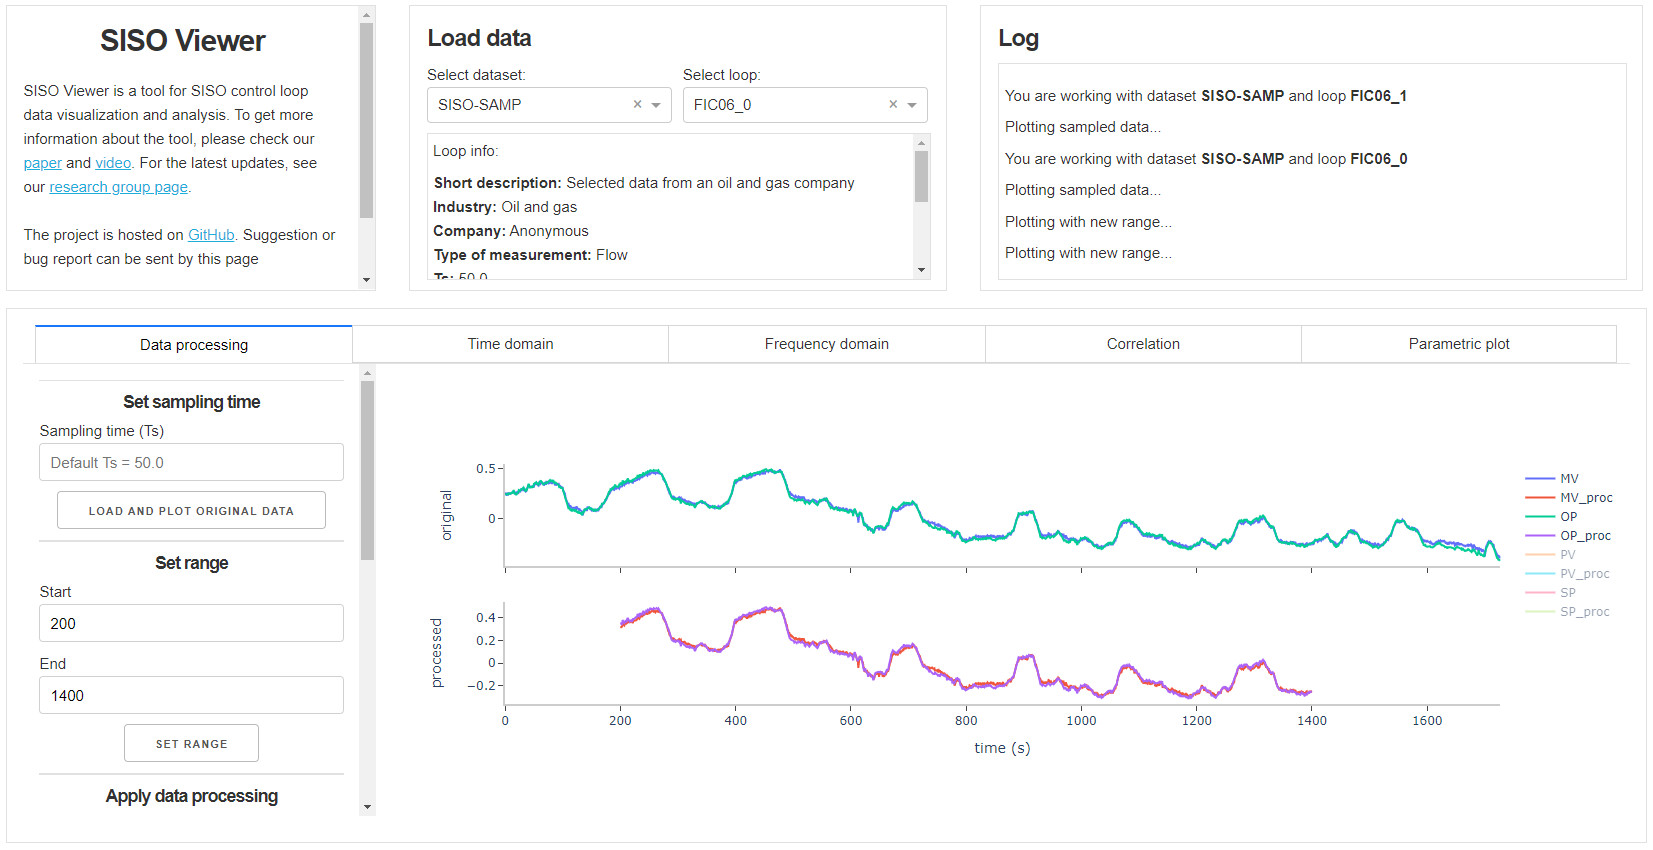This screenshot has height=850, width=1653.
Task: Open the GitHub project link
Action: pos(211,235)
